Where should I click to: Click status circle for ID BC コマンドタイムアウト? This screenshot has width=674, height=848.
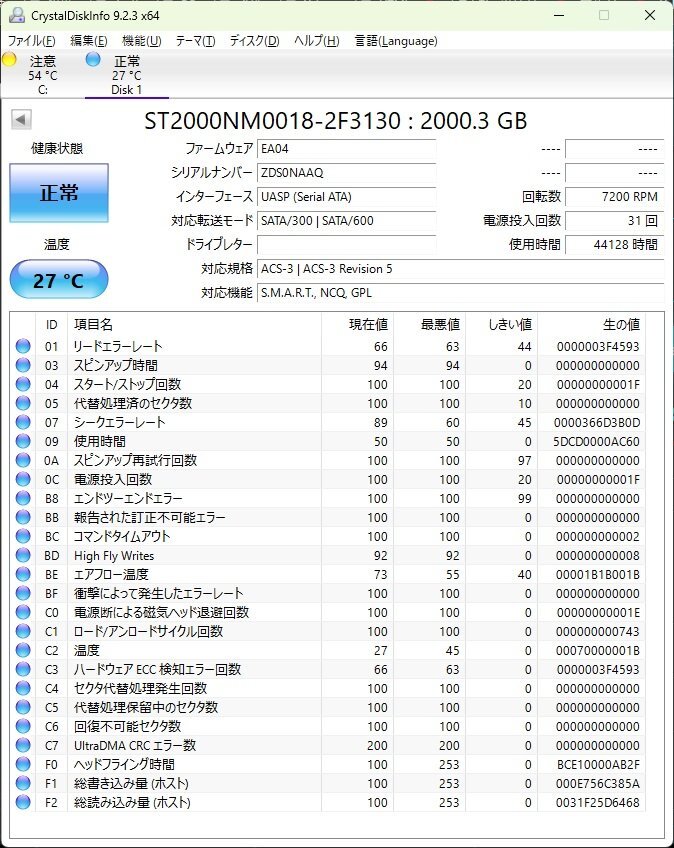(23, 536)
